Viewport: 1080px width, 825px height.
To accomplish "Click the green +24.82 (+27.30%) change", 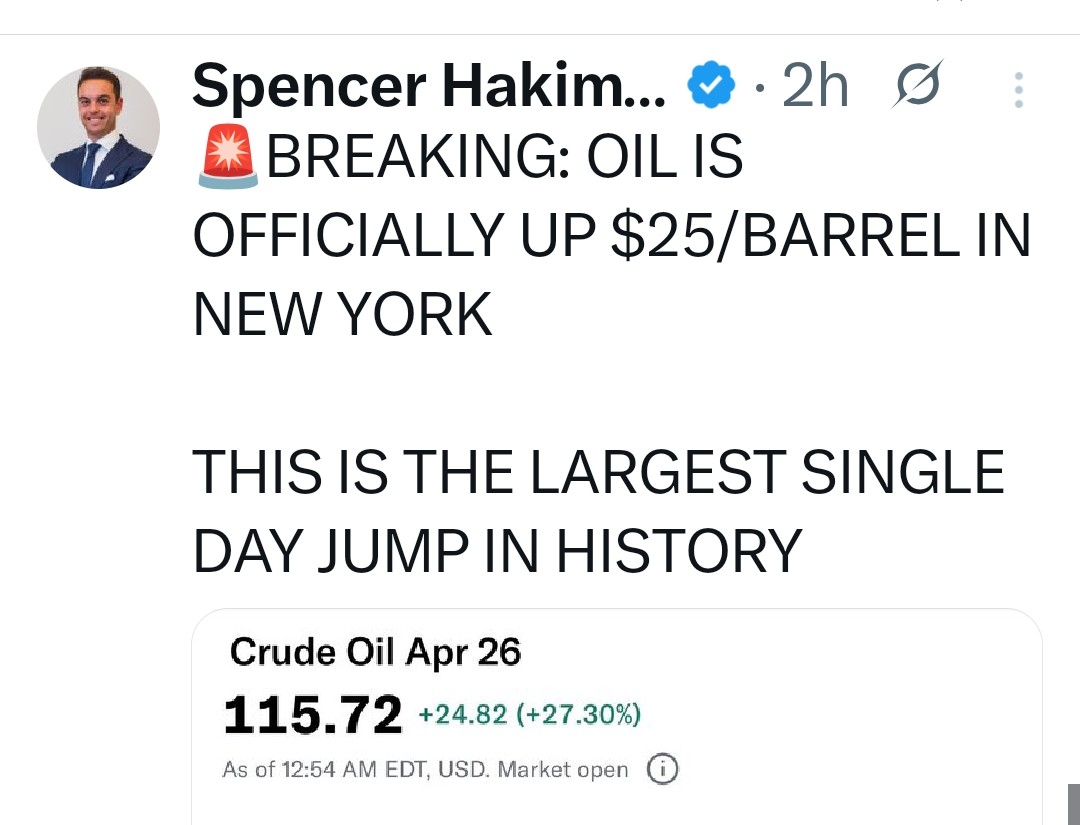I will pyautogui.click(x=529, y=715).
